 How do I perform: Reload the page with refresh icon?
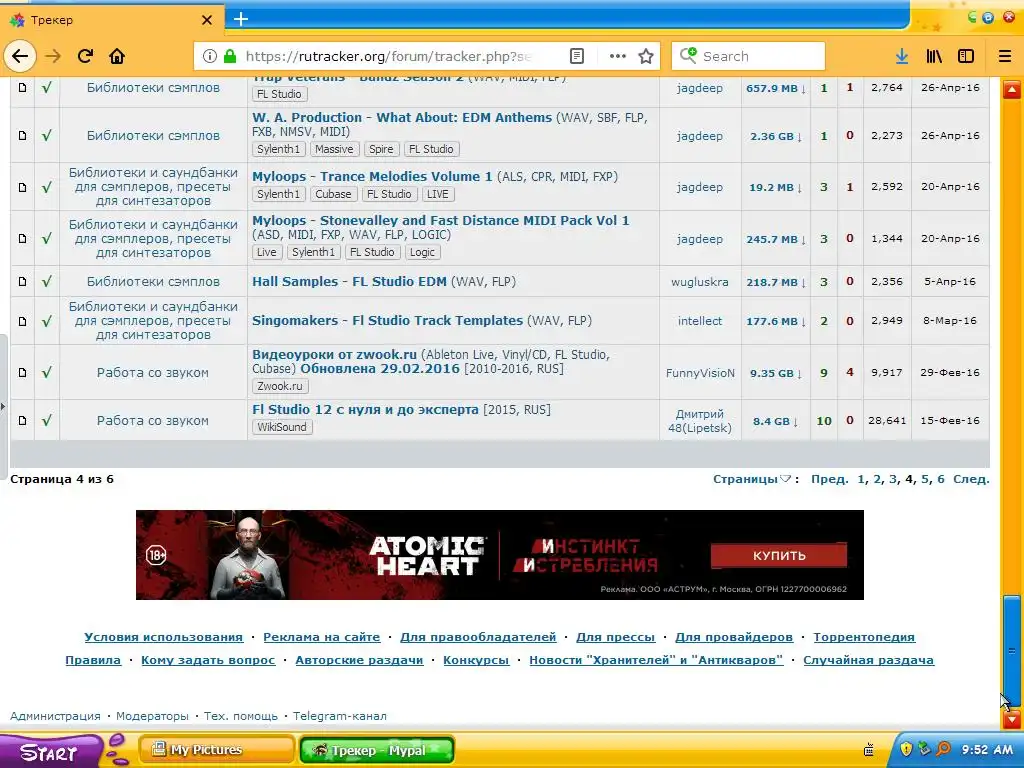[x=85, y=56]
